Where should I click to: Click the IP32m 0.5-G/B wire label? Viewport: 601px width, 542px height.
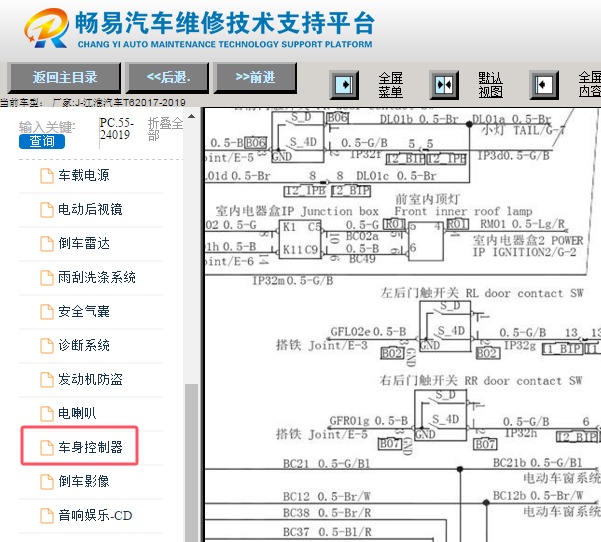click(x=293, y=280)
